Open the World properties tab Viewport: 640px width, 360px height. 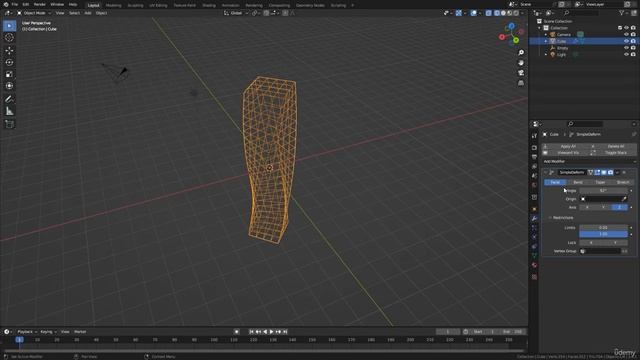pyautogui.click(x=534, y=186)
